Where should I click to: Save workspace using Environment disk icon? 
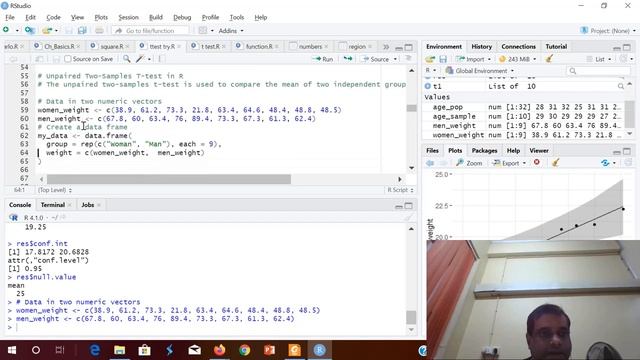coord(443,59)
